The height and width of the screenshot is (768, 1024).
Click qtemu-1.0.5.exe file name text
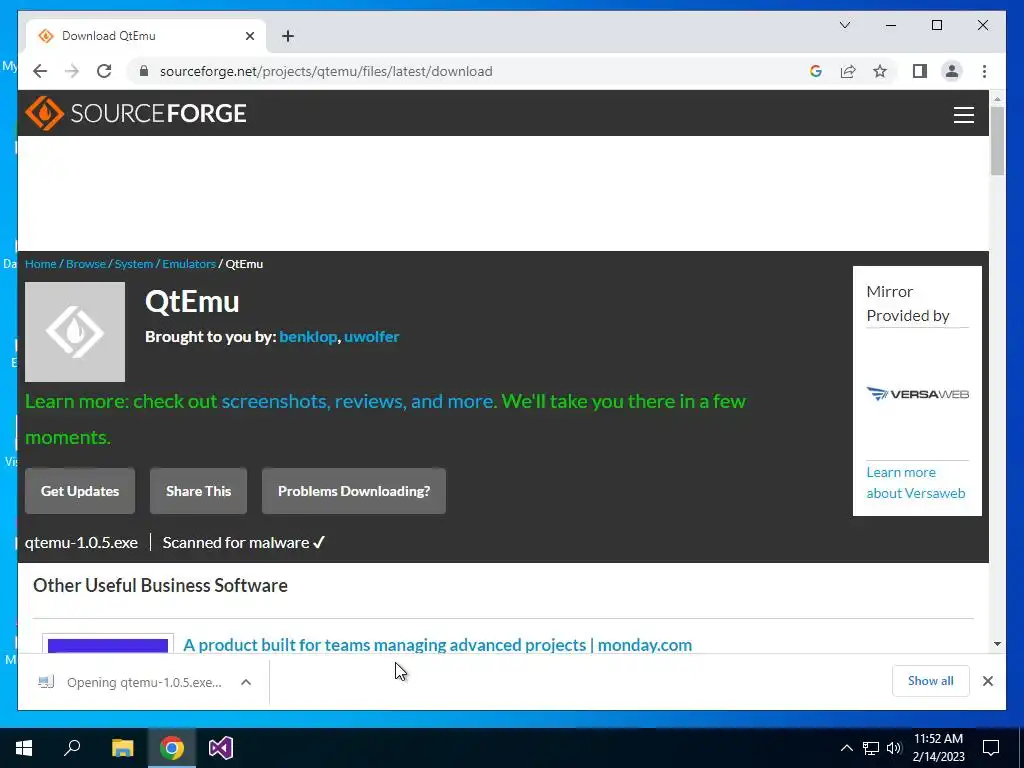[81, 543]
